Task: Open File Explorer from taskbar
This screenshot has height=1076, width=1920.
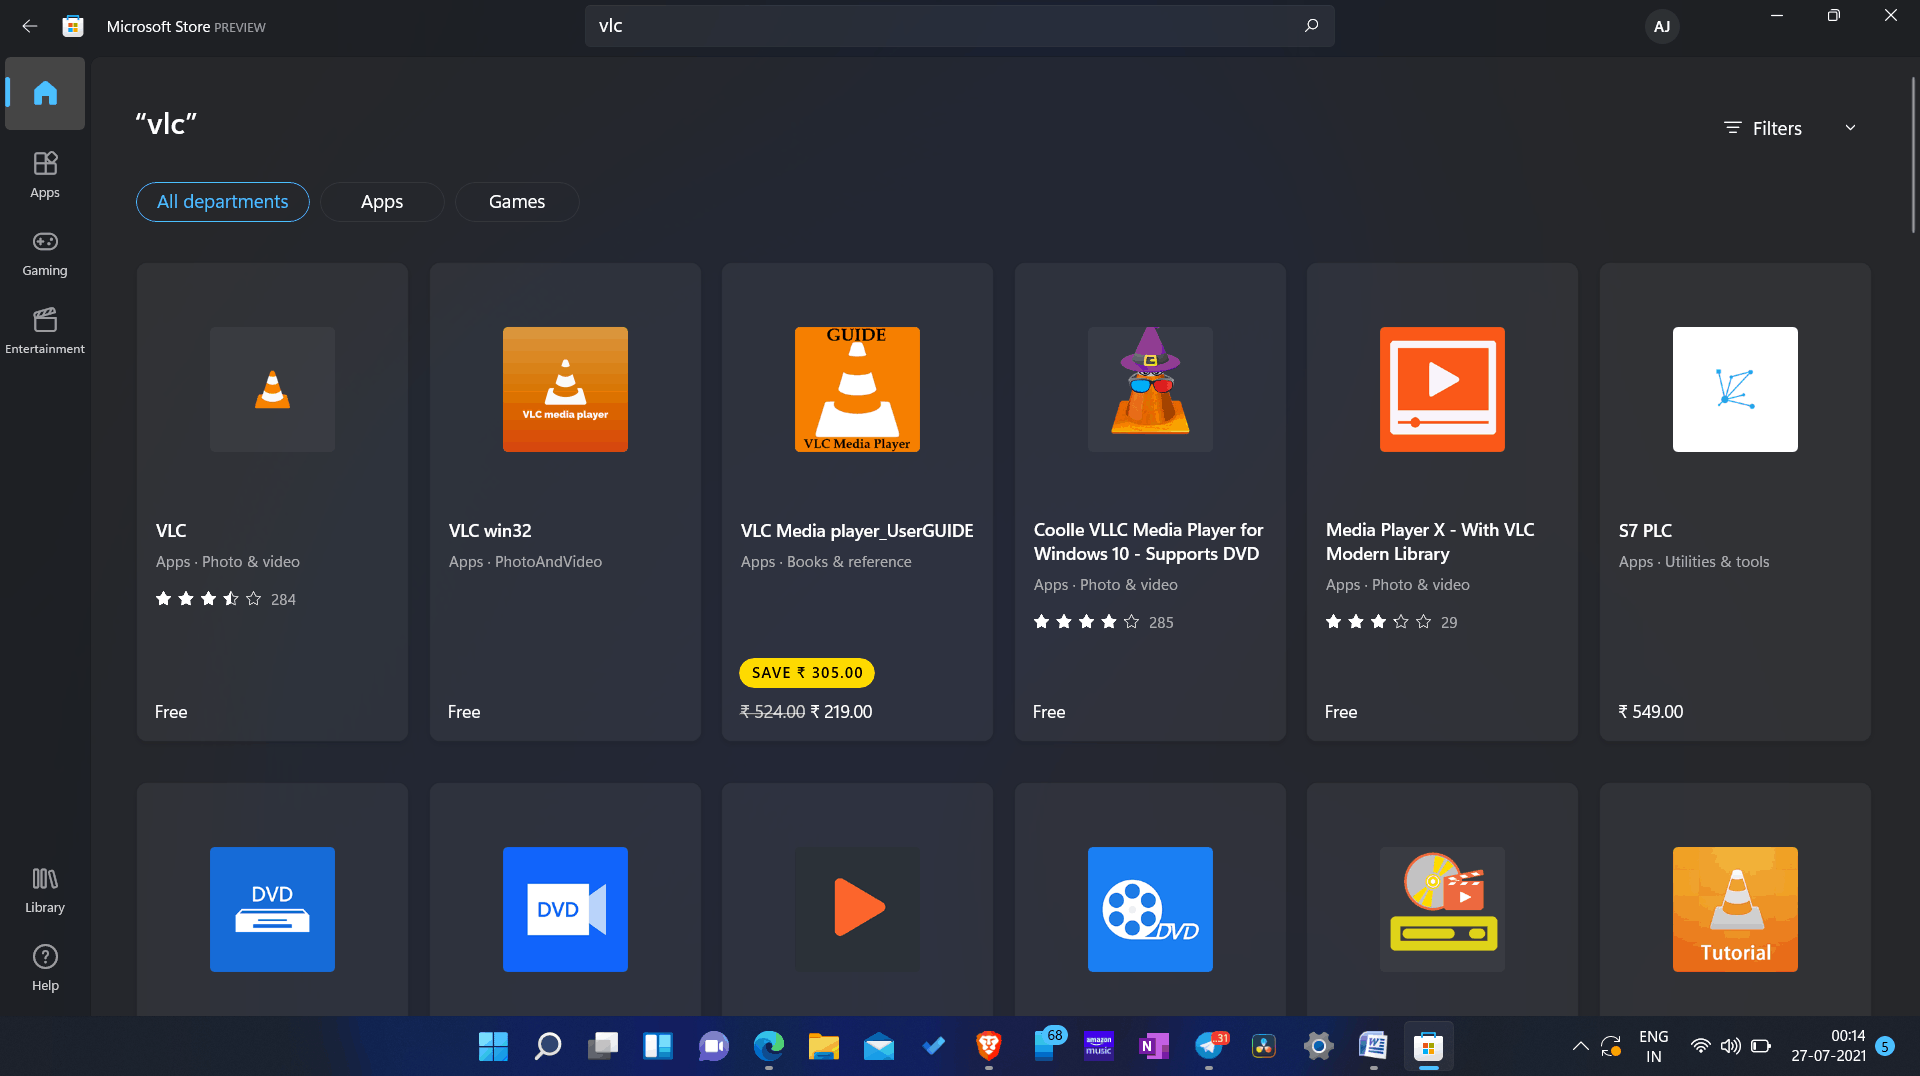Action: coord(823,1046)
